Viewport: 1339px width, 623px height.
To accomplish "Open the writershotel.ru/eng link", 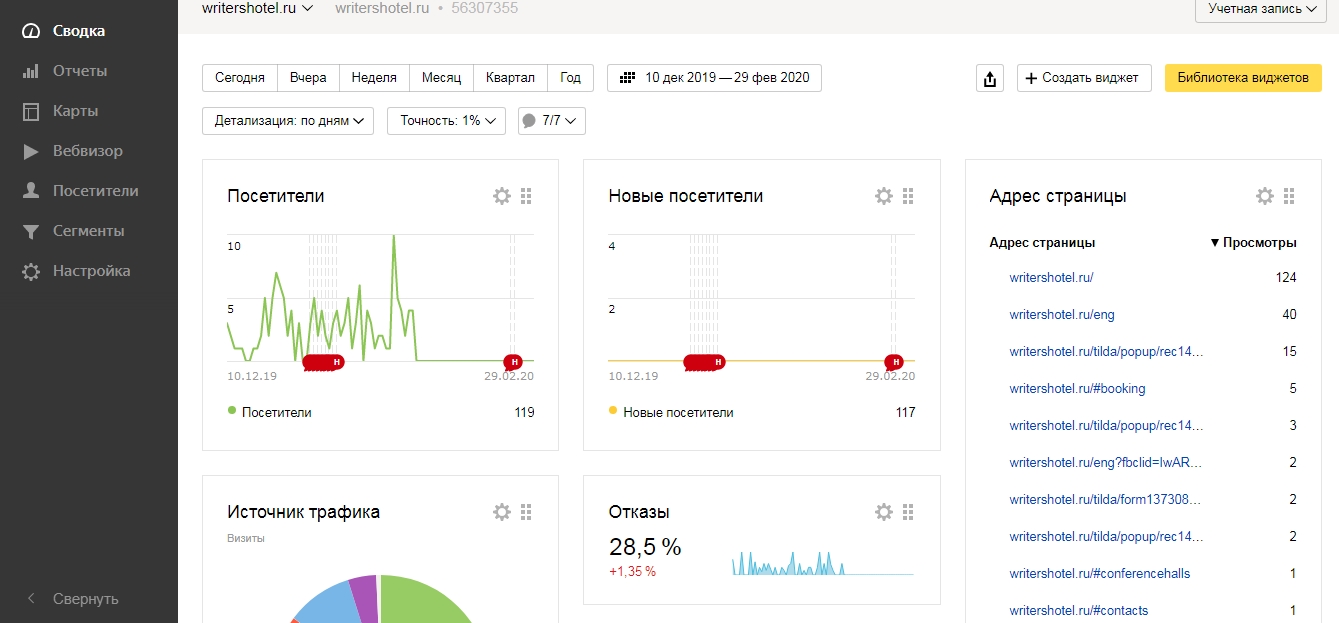I will point(1062,314).
